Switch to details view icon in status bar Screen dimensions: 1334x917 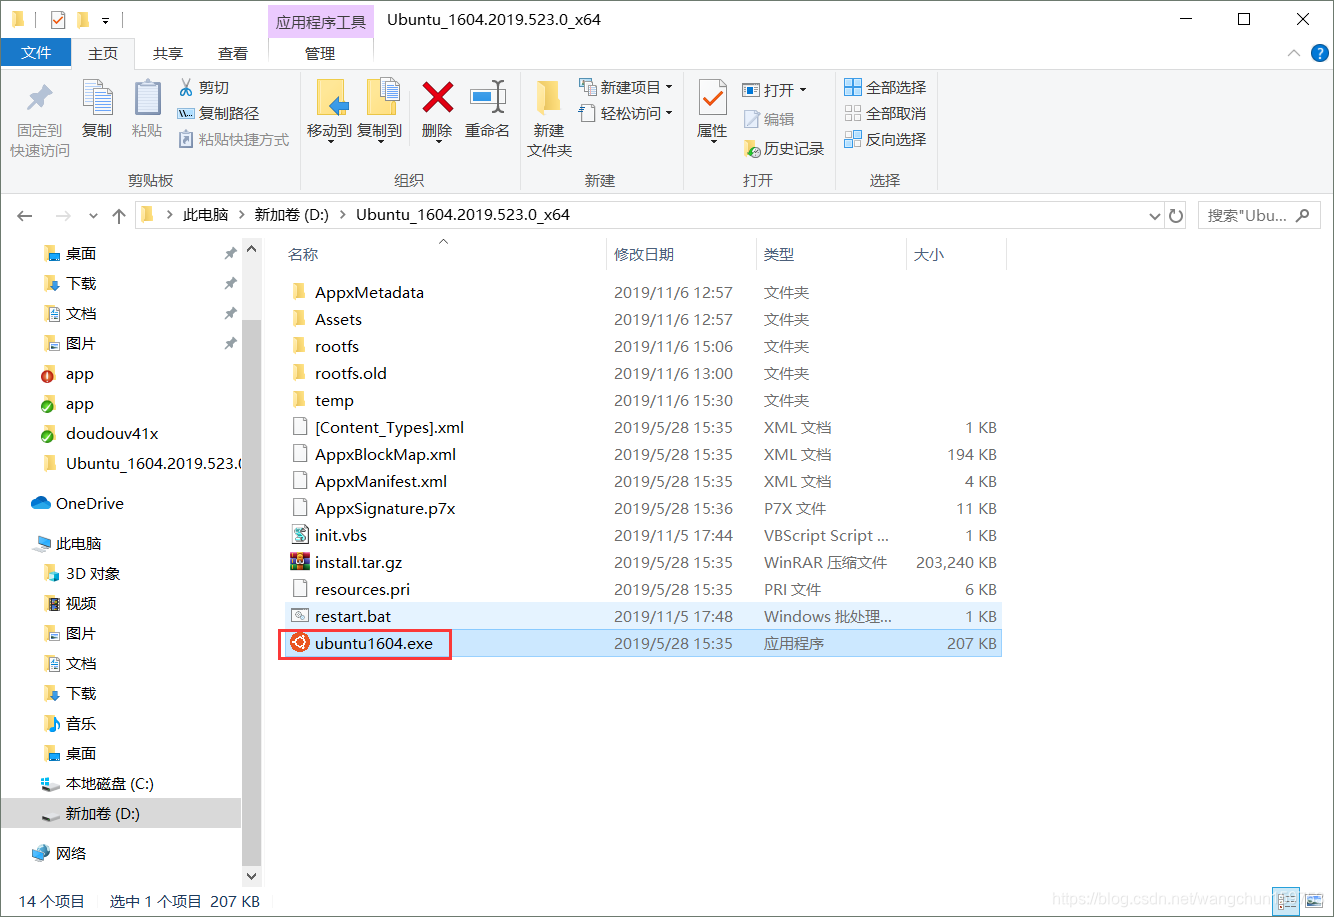pos(1287,901)
